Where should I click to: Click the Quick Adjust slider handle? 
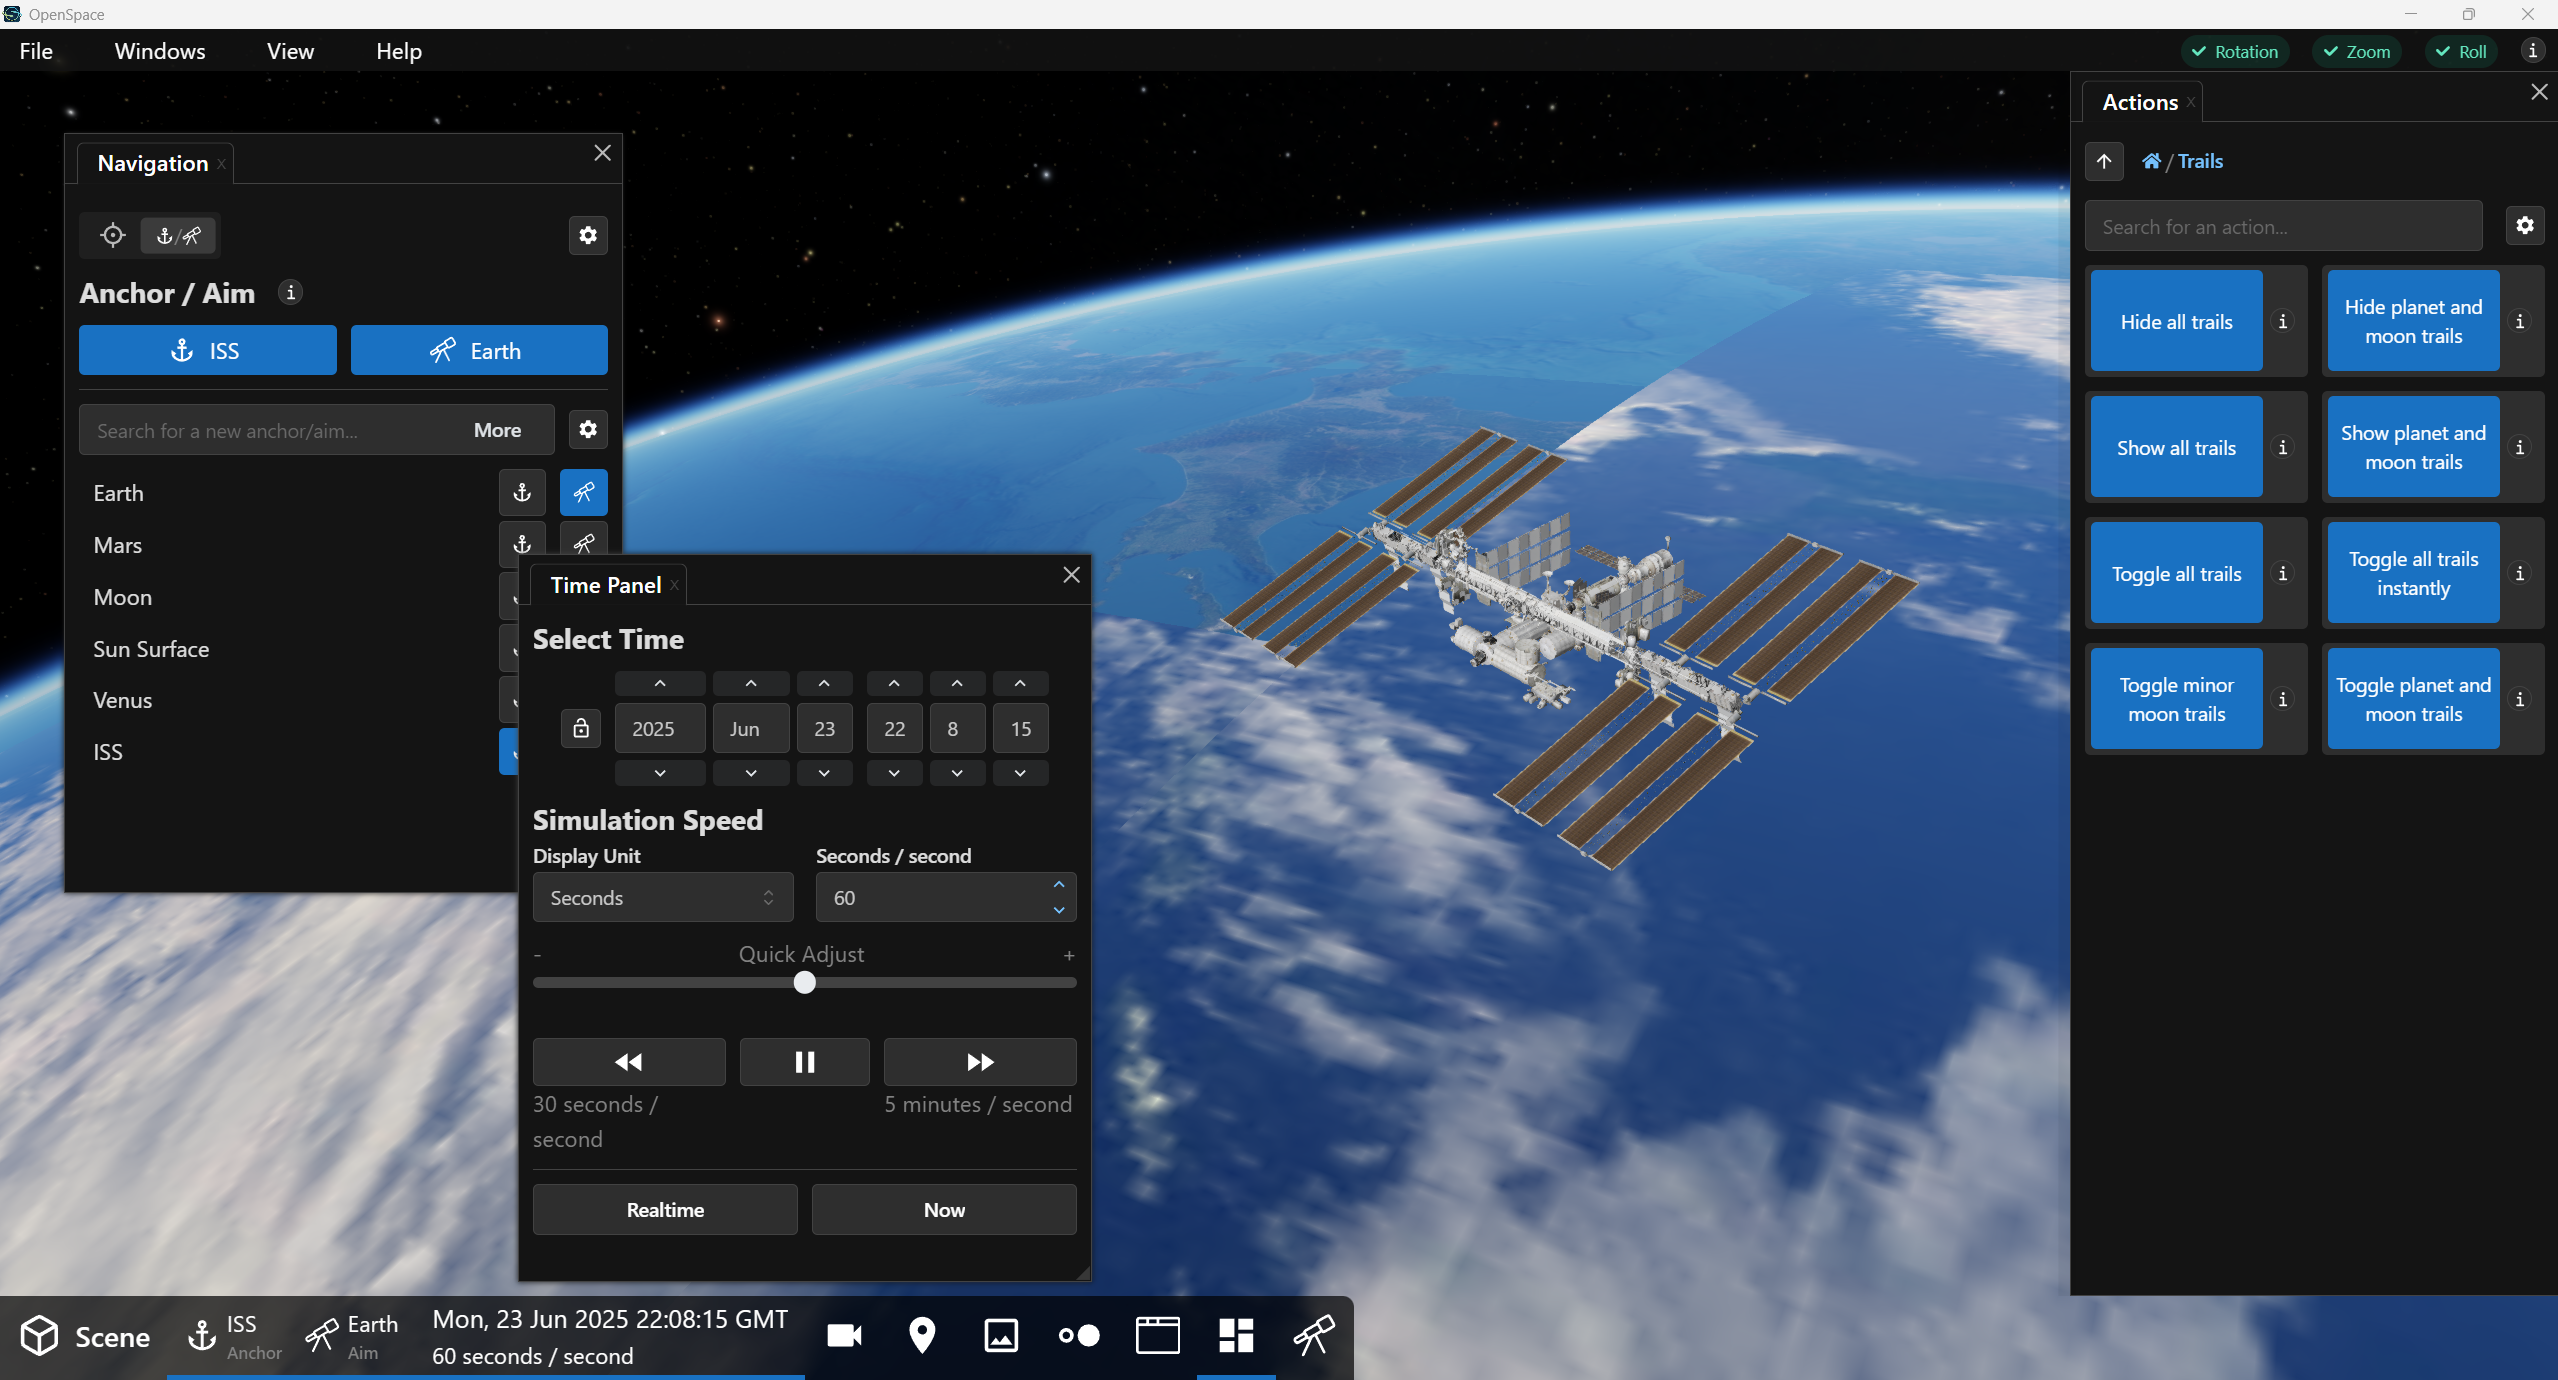805,983
